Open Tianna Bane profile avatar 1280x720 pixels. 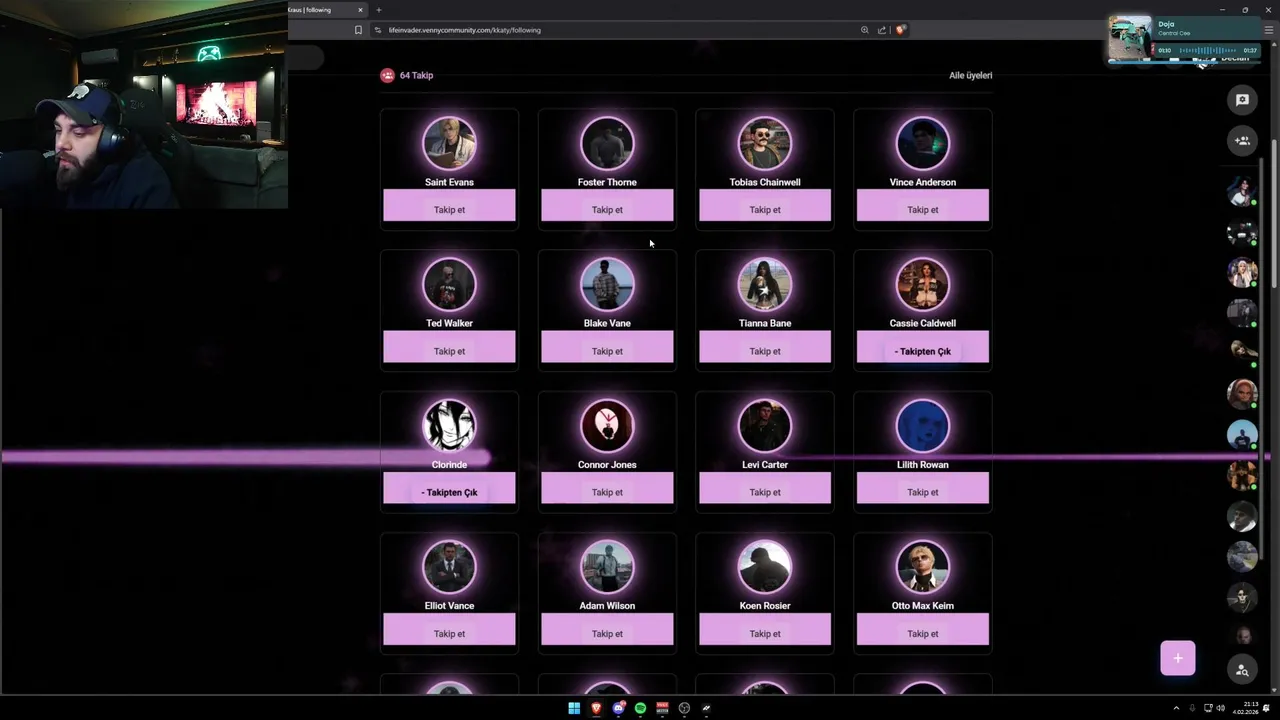pyautogui.click(x=765, y=285)
